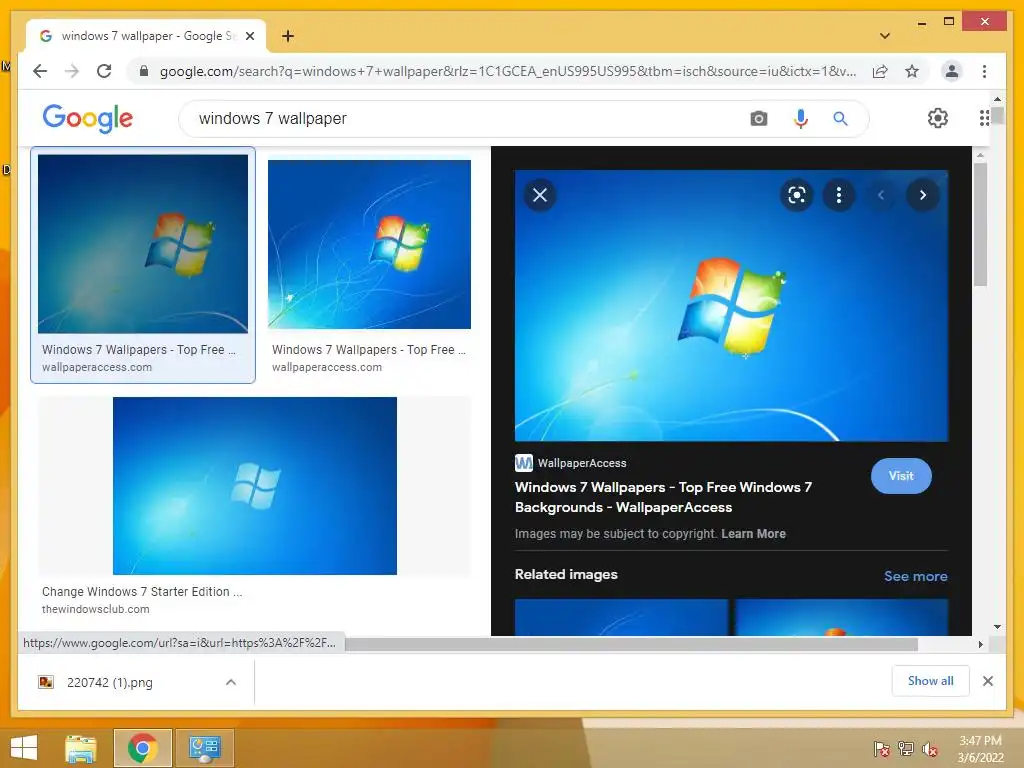Expand options for 220742 (1).png download
The height and width of the screenshot is (768, 1024).
click(231, 682)
